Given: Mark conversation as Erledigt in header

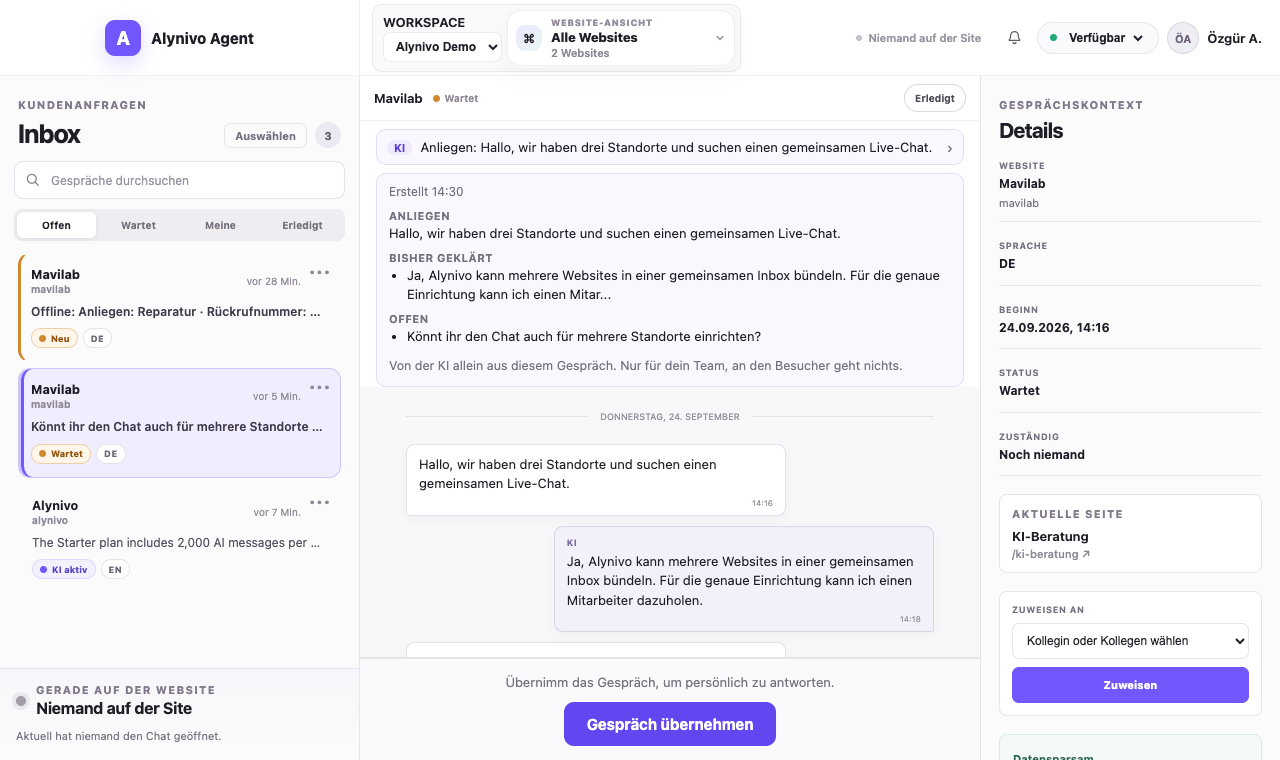Looking at the screenshot, I should pyautogui.click(x=935, y=98).
